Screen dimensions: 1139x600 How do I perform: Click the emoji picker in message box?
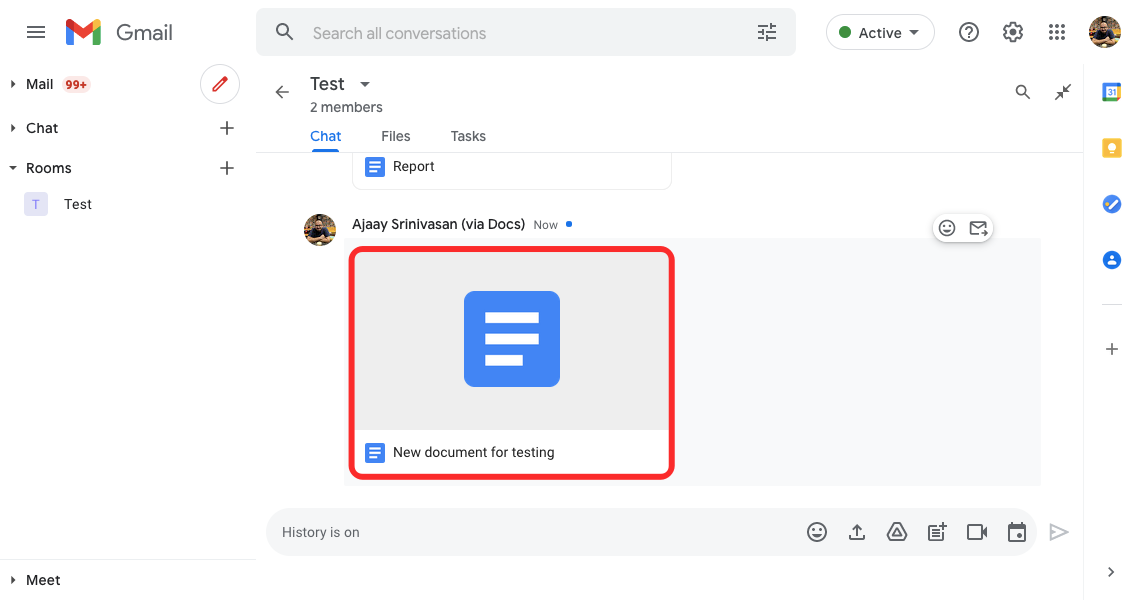(817, 532)
